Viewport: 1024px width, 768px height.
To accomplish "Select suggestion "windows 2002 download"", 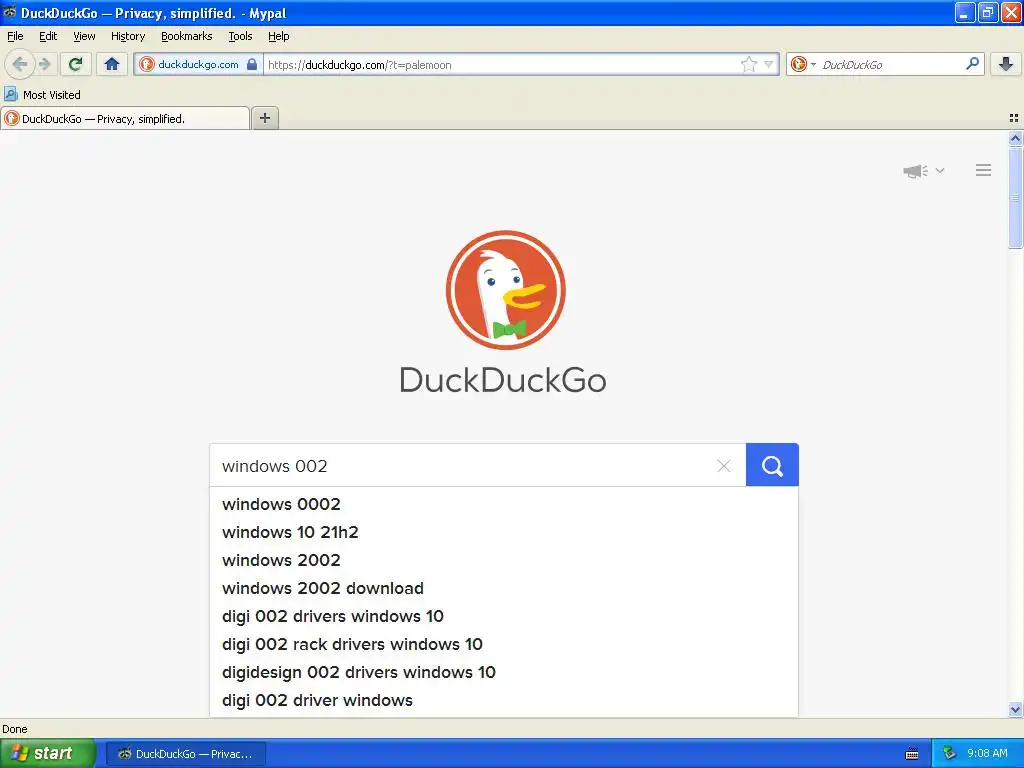I will pos(504,588).
